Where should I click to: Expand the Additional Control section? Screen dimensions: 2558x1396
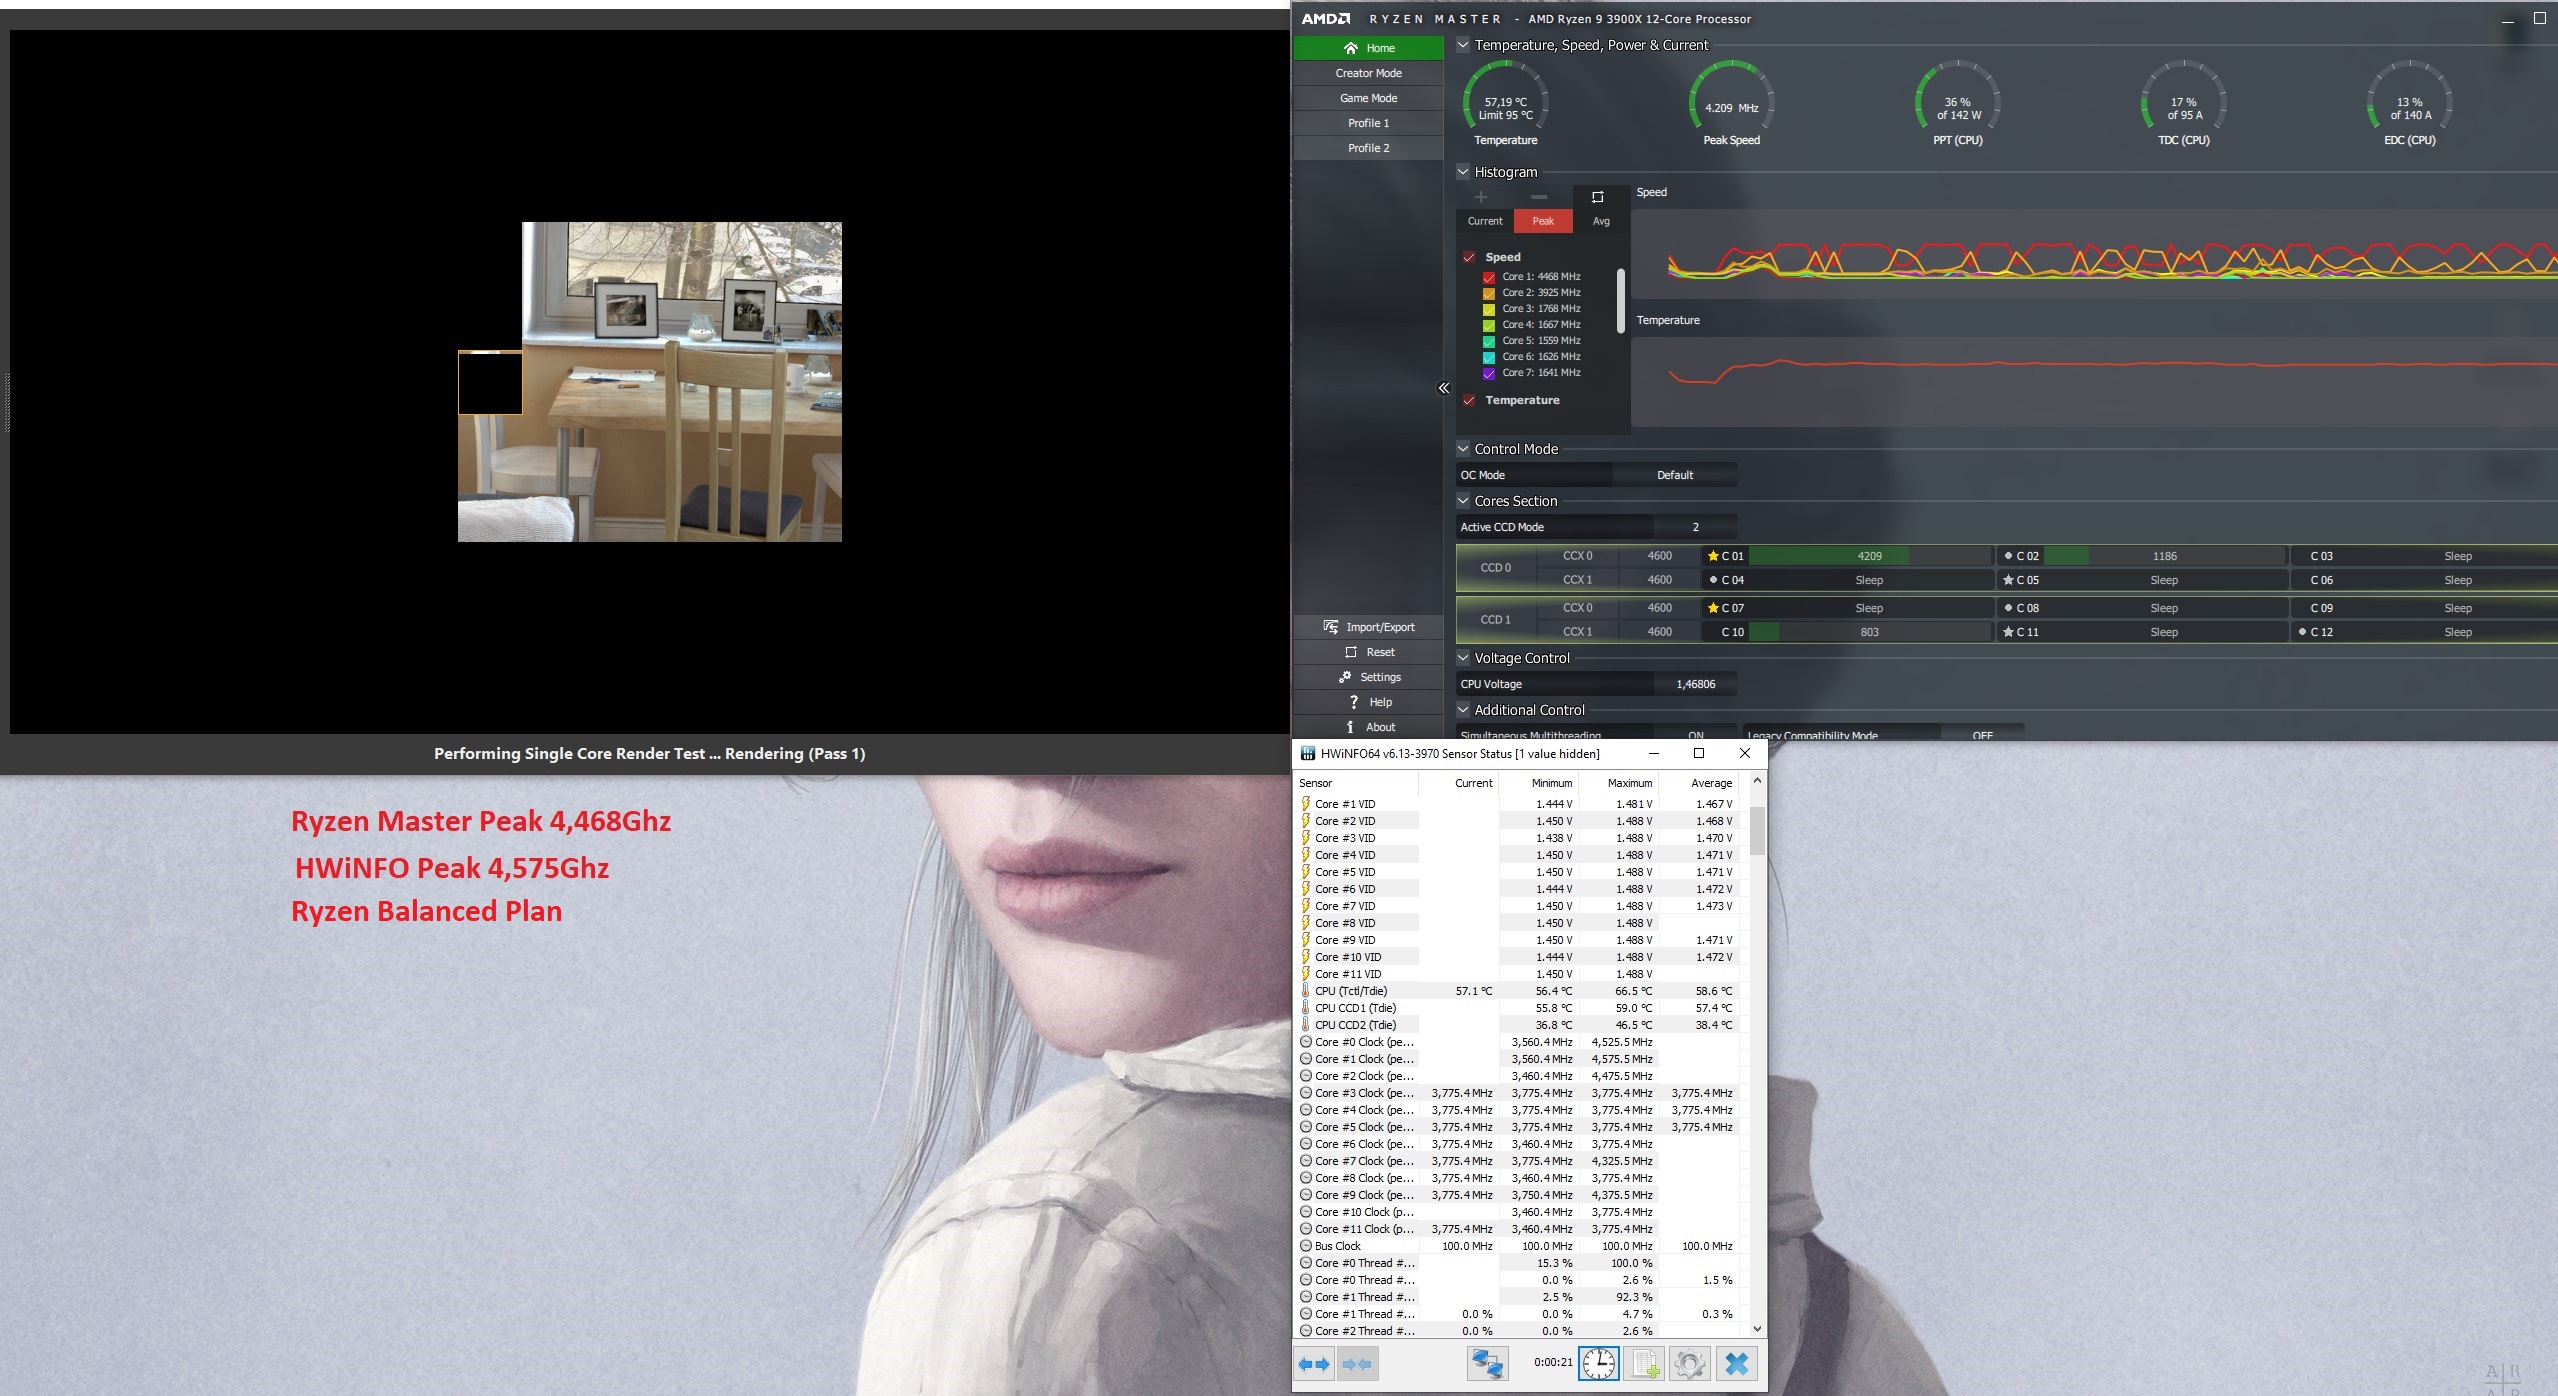pos(1463,709)
